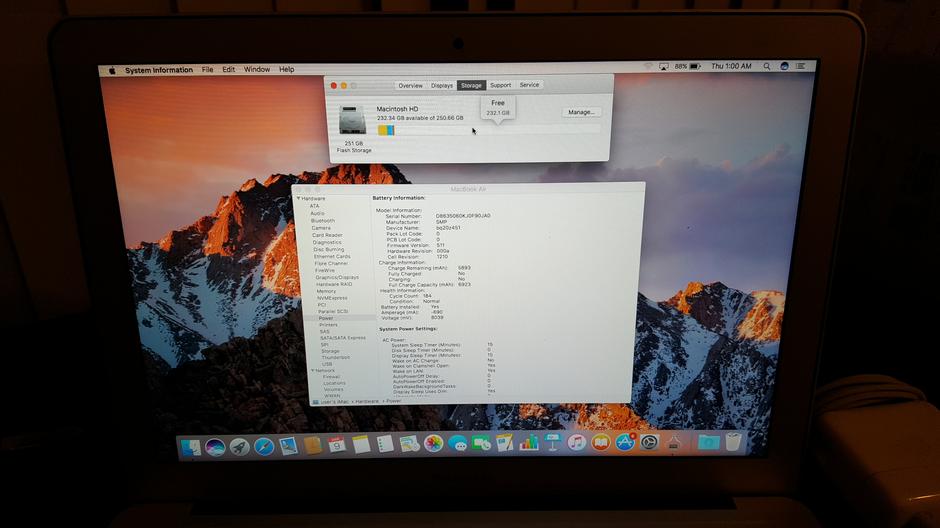Image resolution: width=940 pixels, height=528 pixels.
Task: Select SATA/SATA Express in sidebar
Action: tap(343, 338)
